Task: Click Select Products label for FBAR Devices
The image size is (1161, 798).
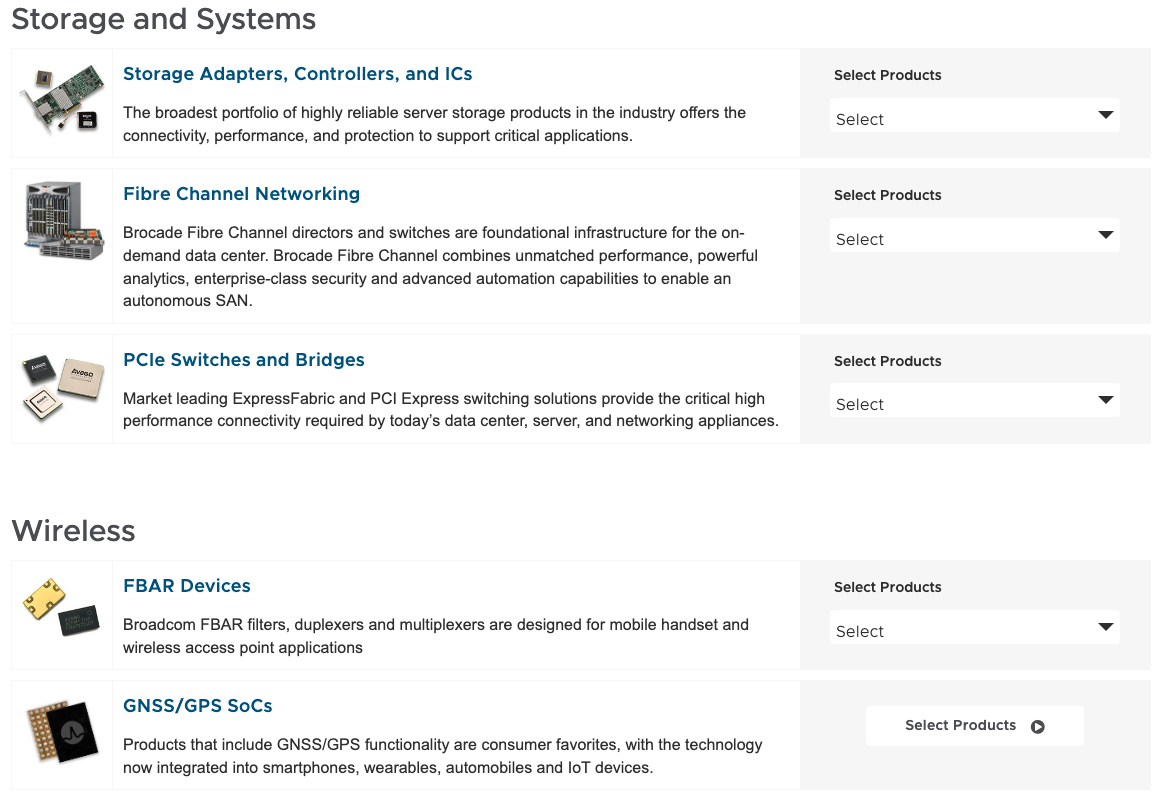Action: pyautogui.click(x=887, y=587)
